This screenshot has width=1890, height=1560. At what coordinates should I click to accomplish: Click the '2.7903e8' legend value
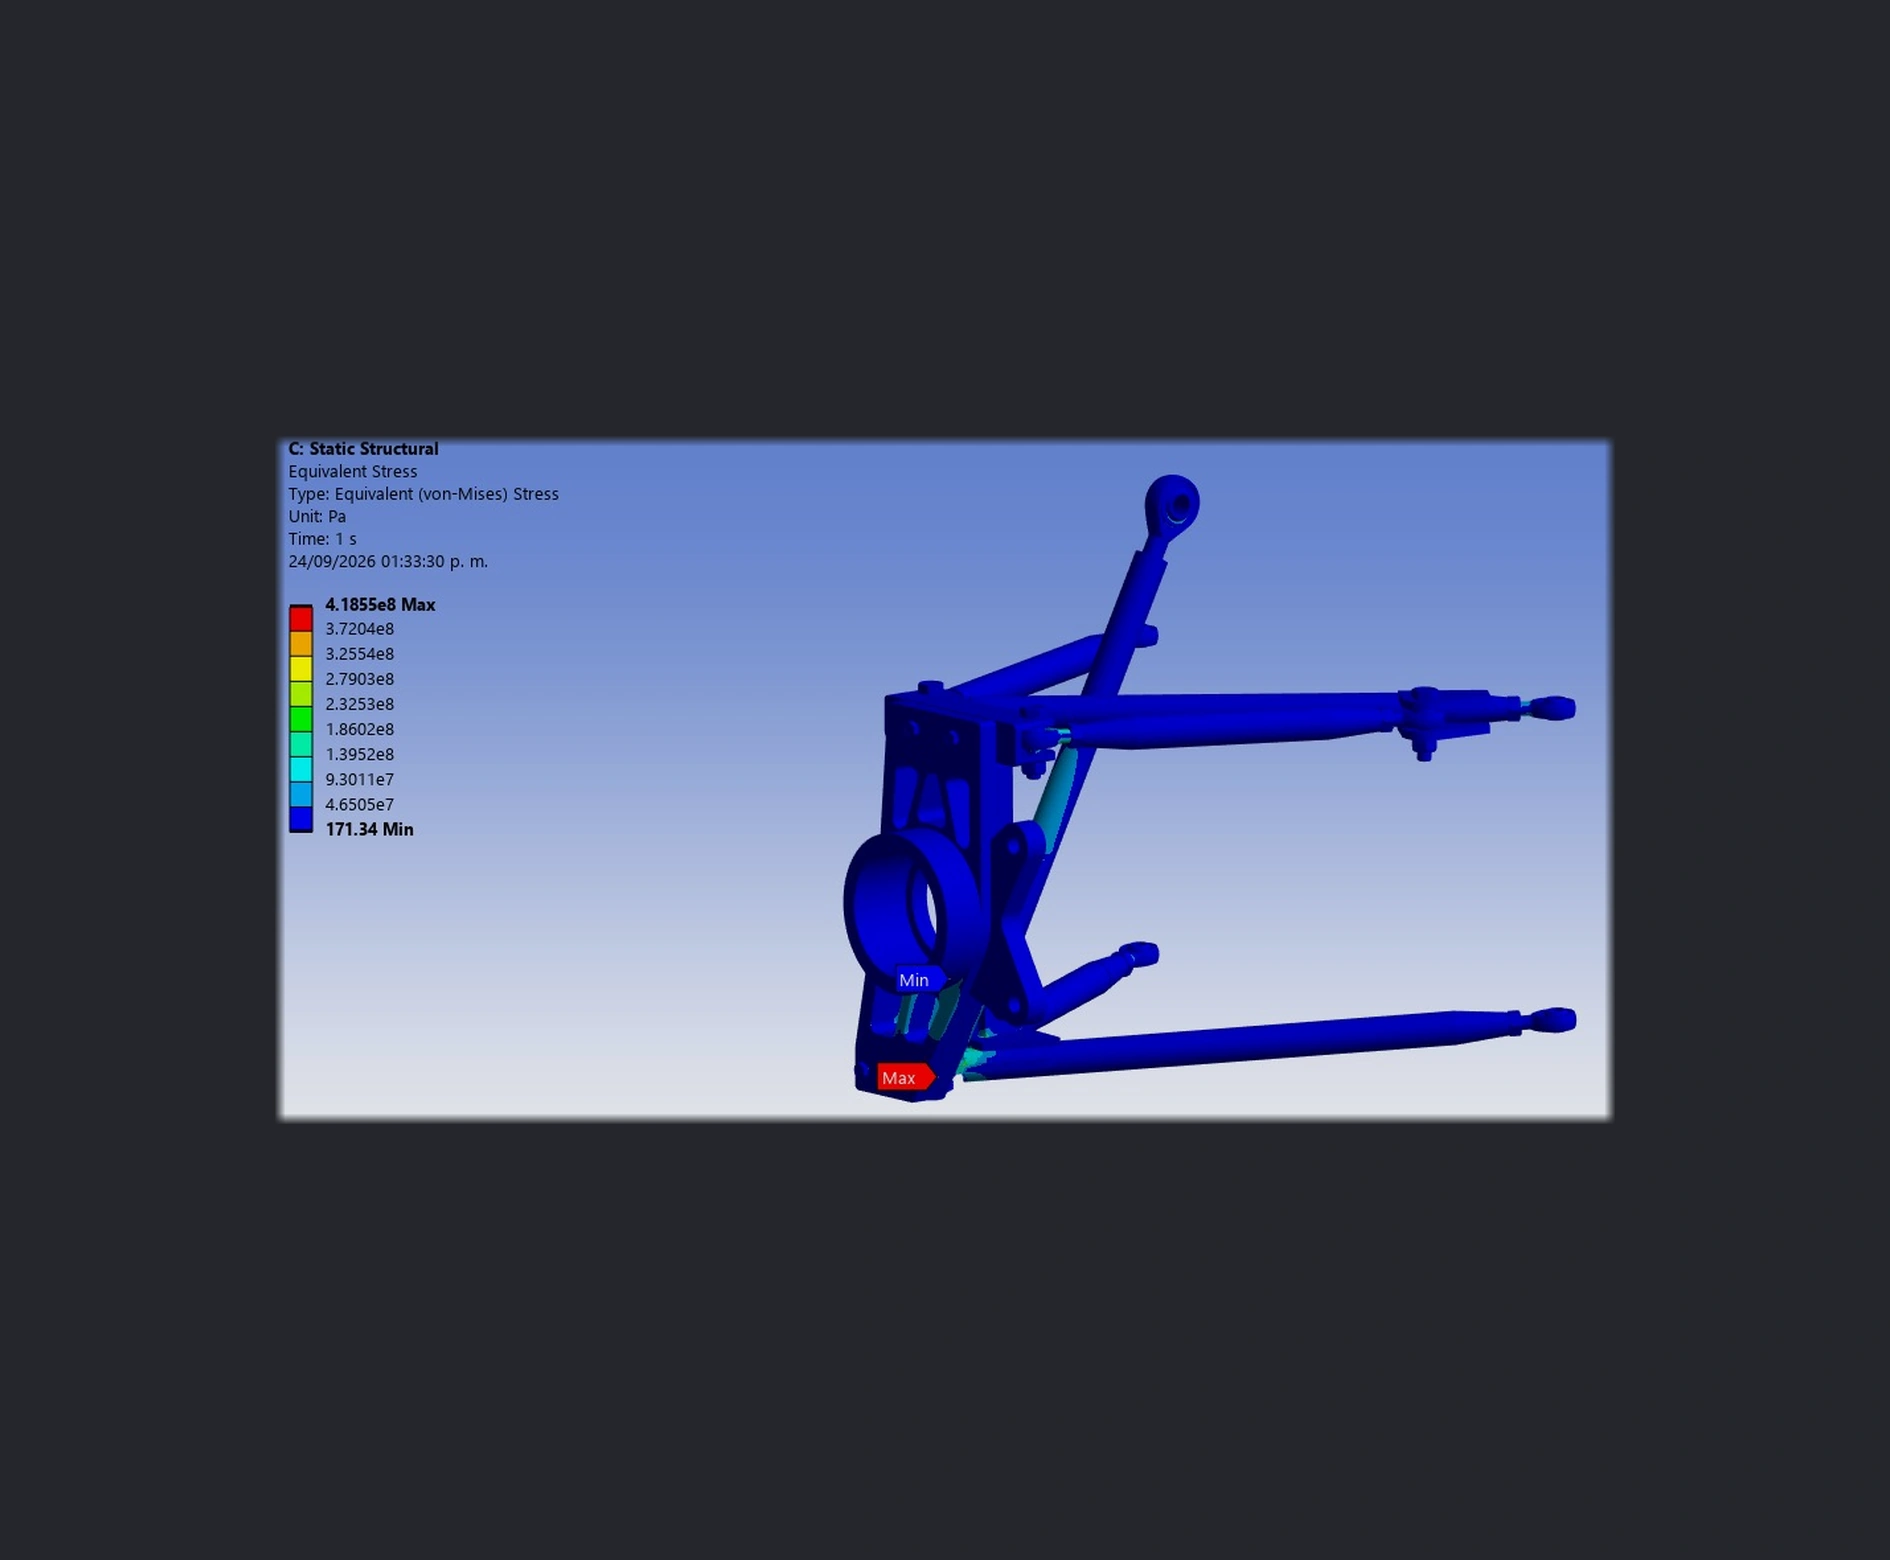tap(359, 679)
